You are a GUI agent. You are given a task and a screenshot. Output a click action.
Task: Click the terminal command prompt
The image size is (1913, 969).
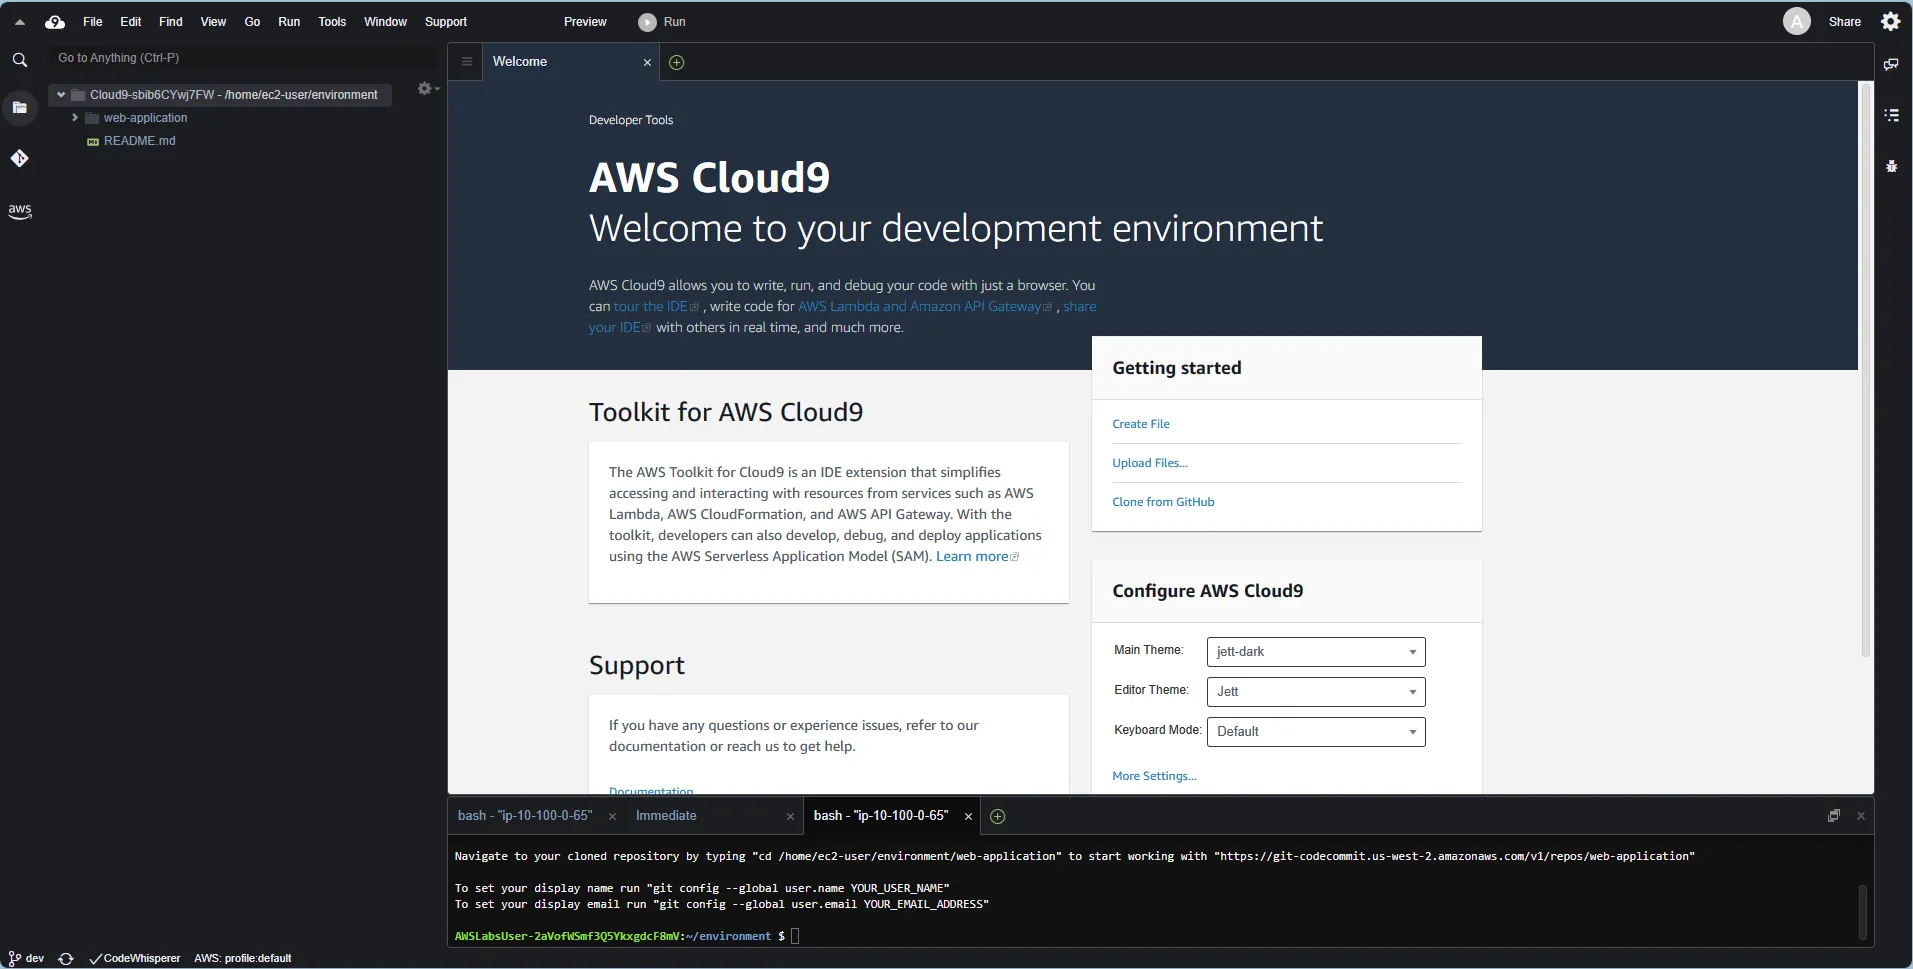coord(626,937)
